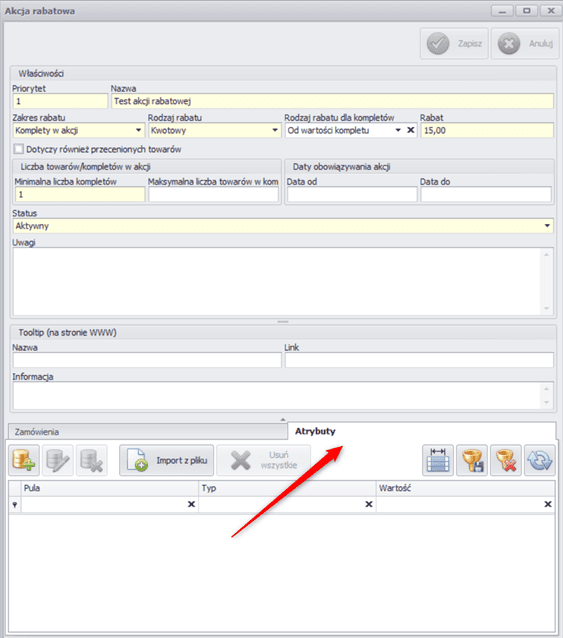Click the Data od input field
This screenshot has height=638, width=563.
point(352,194)
